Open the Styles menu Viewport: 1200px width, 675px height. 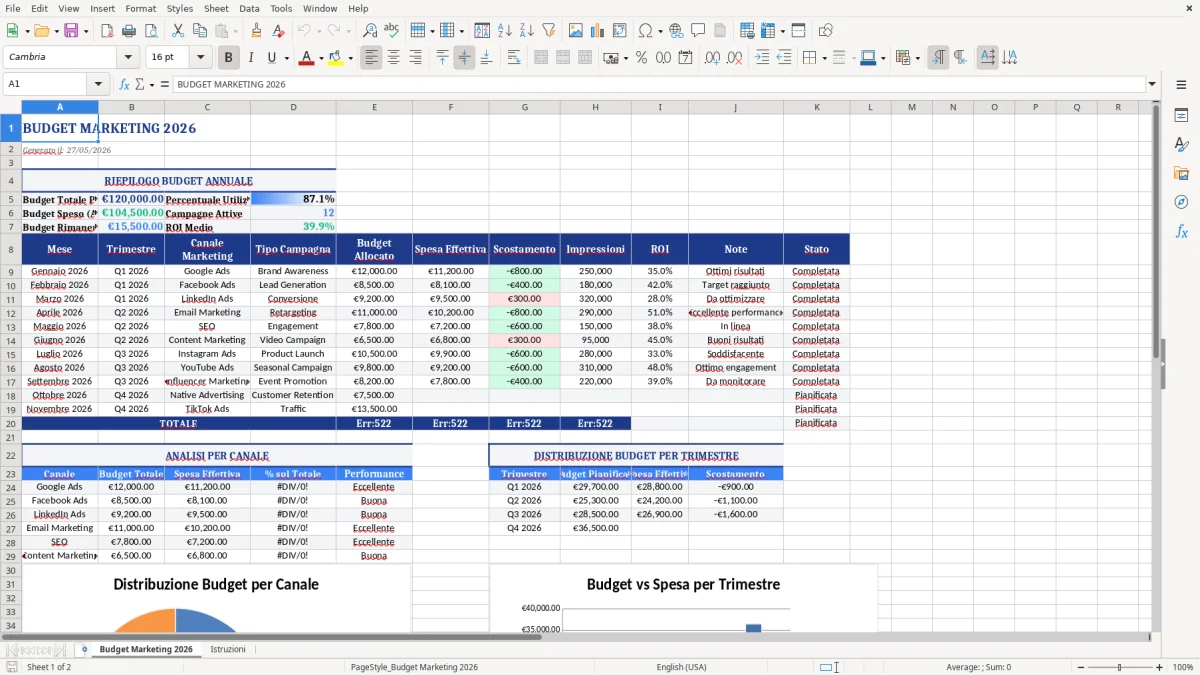click(180, 8)
